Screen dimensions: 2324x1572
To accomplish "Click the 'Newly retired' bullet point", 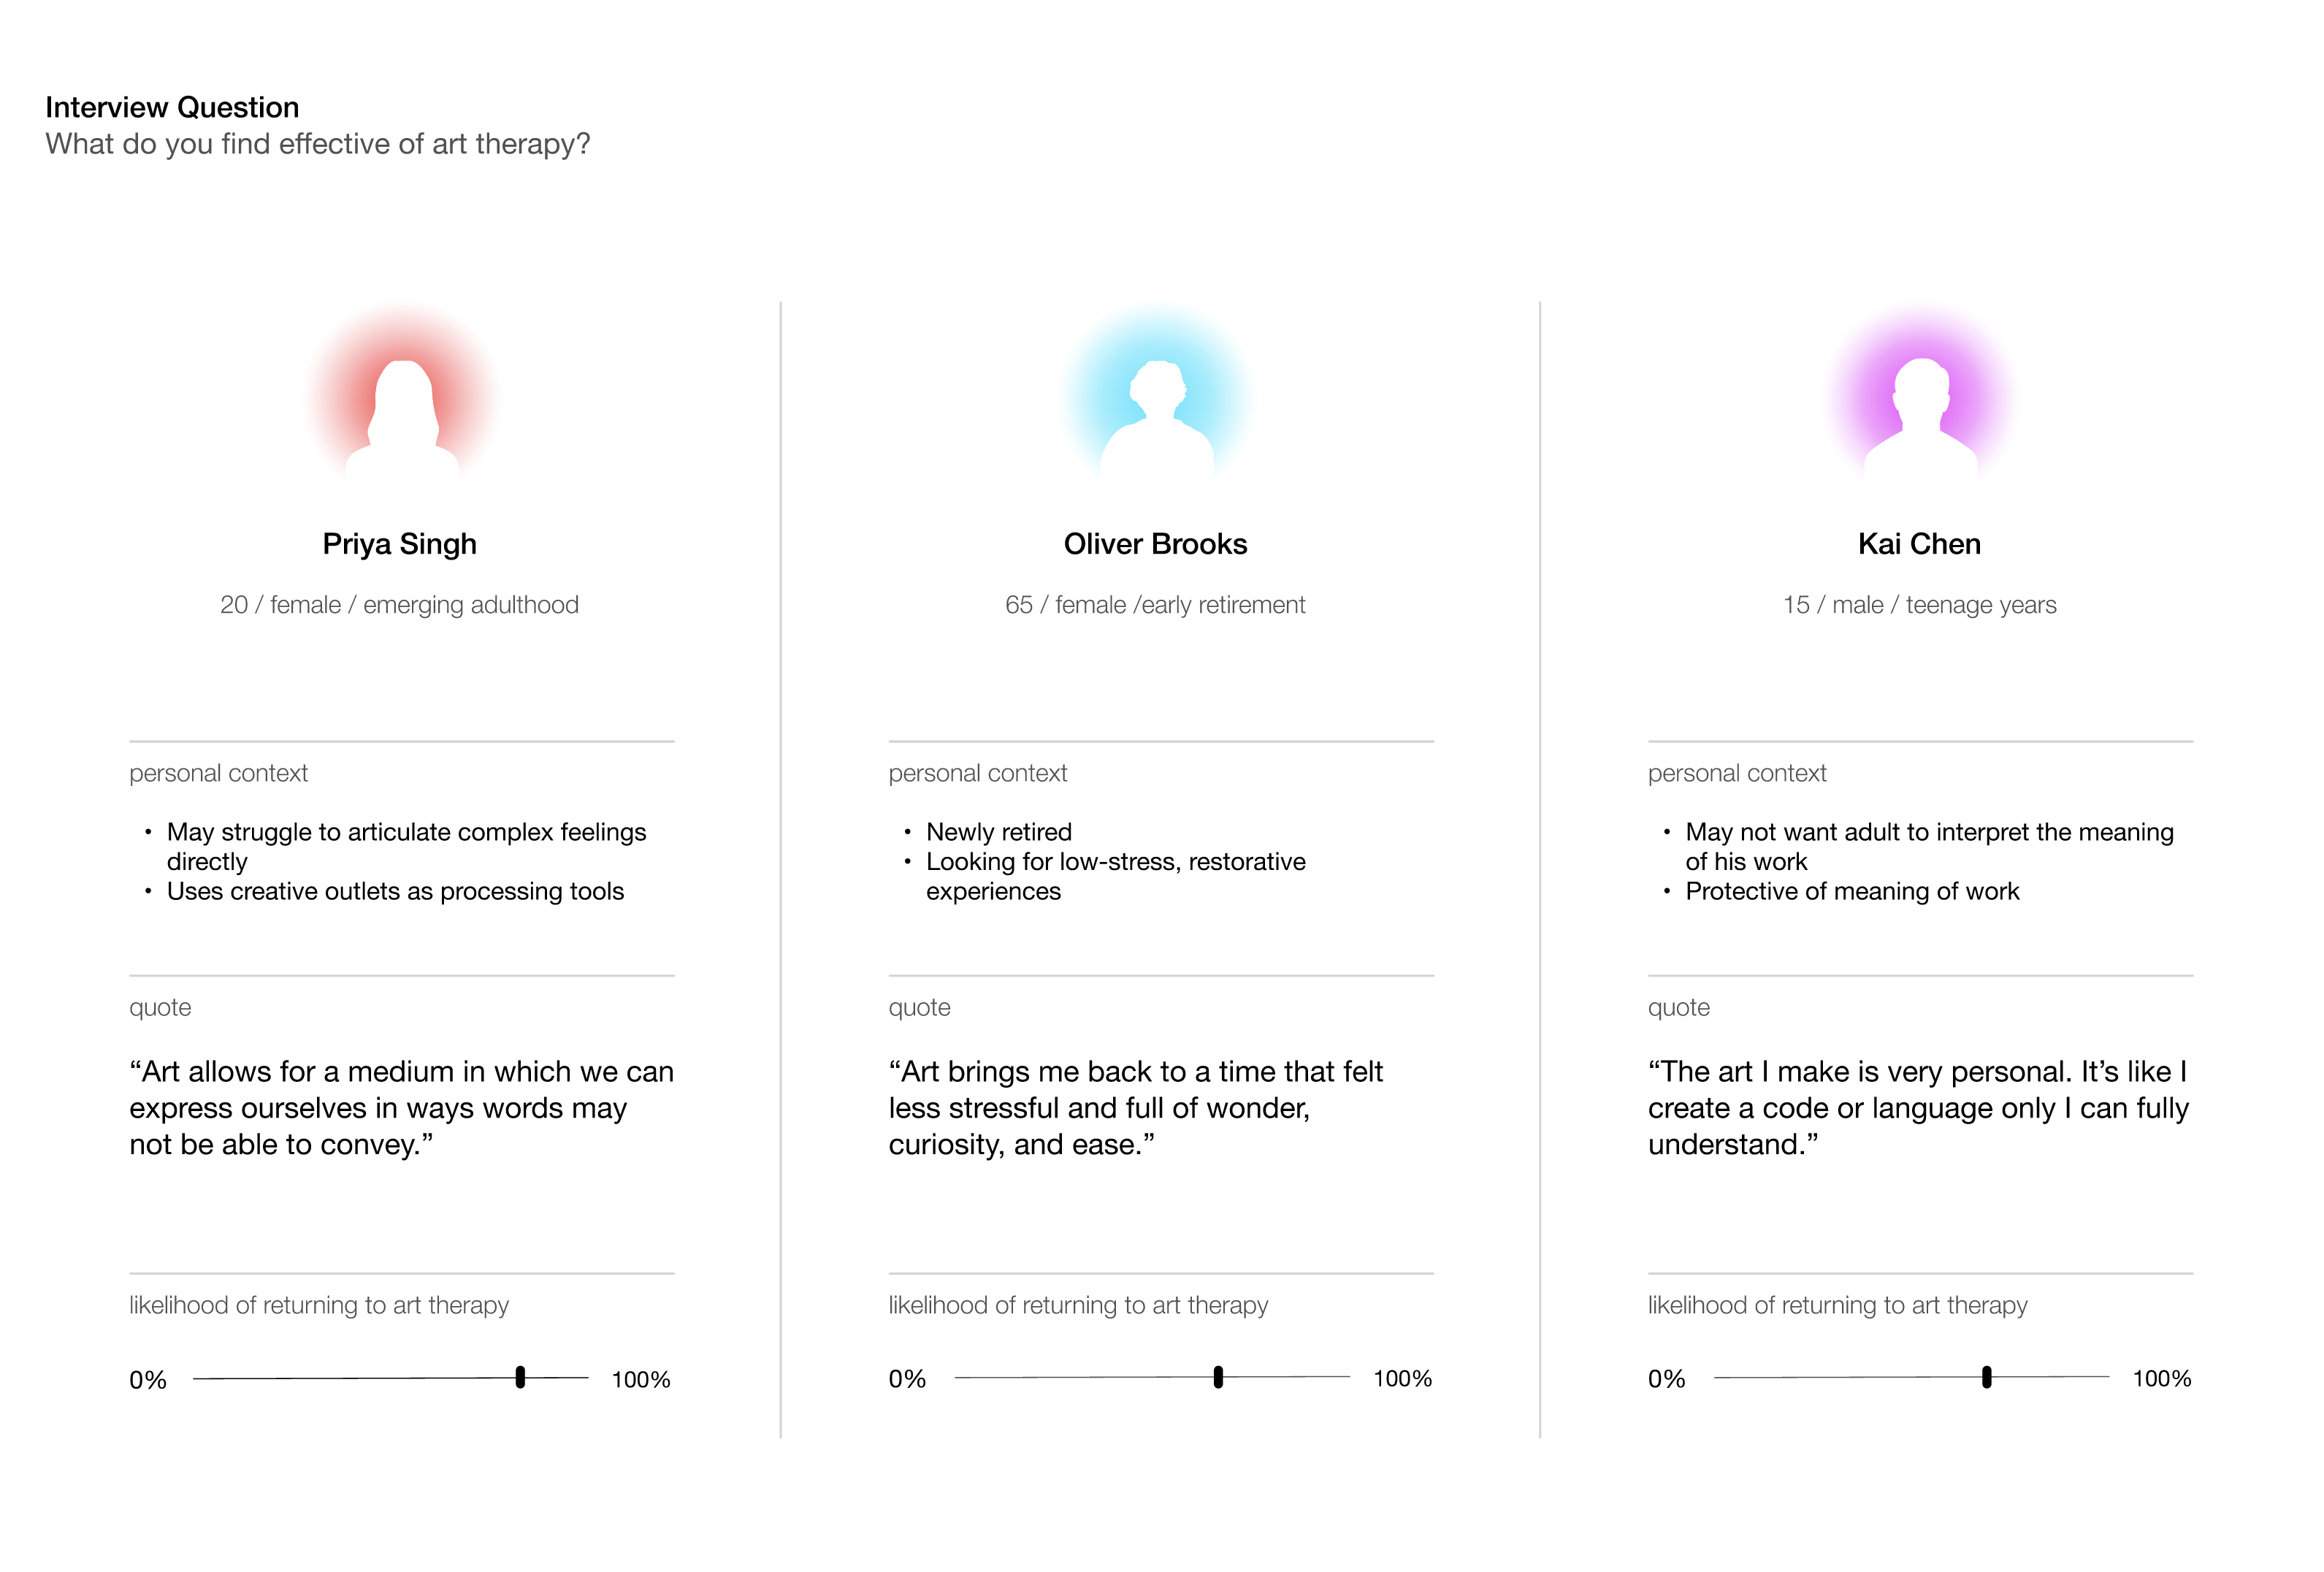I will click(x=998, y=832).
